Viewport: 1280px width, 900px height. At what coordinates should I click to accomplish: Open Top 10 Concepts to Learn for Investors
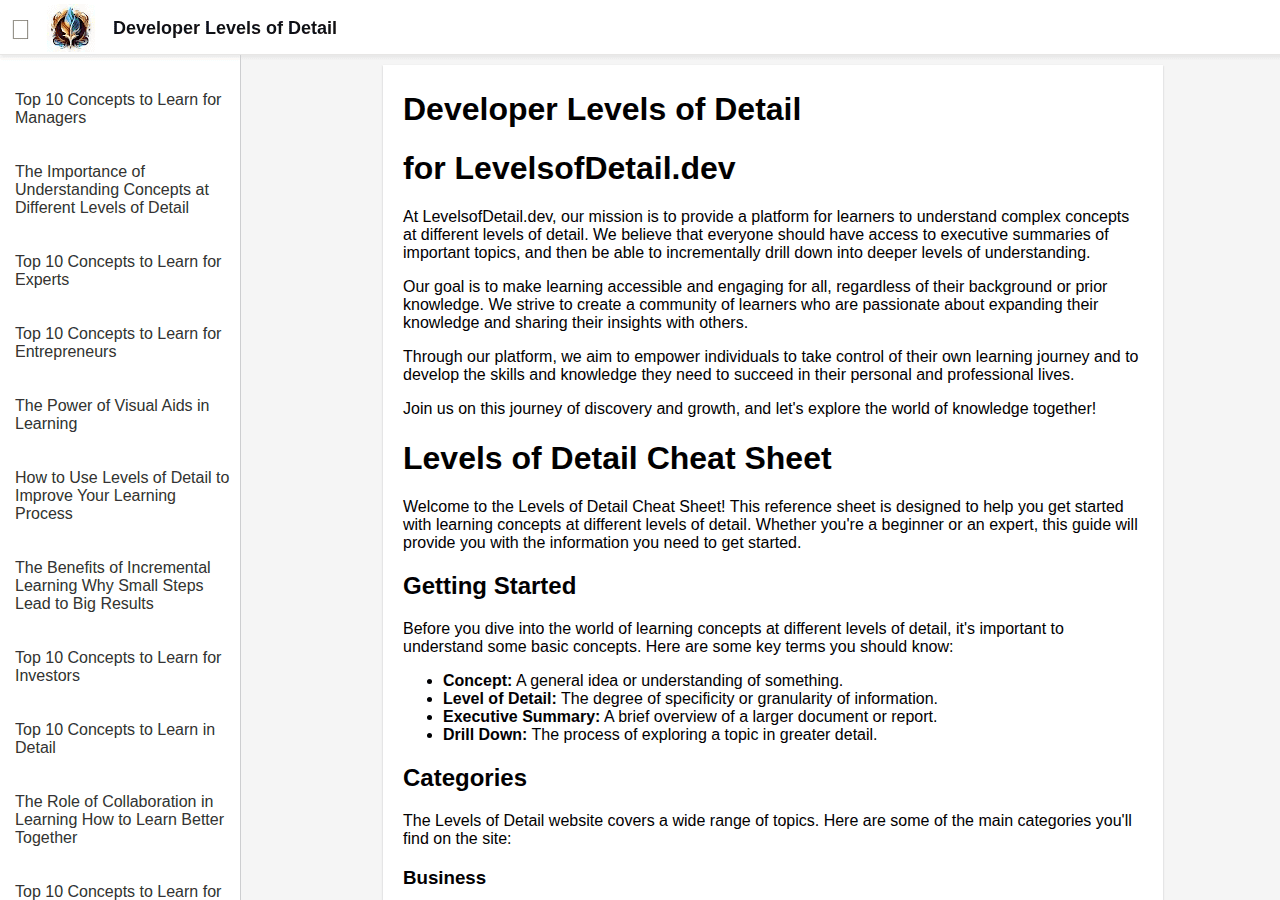coord(118,667)
